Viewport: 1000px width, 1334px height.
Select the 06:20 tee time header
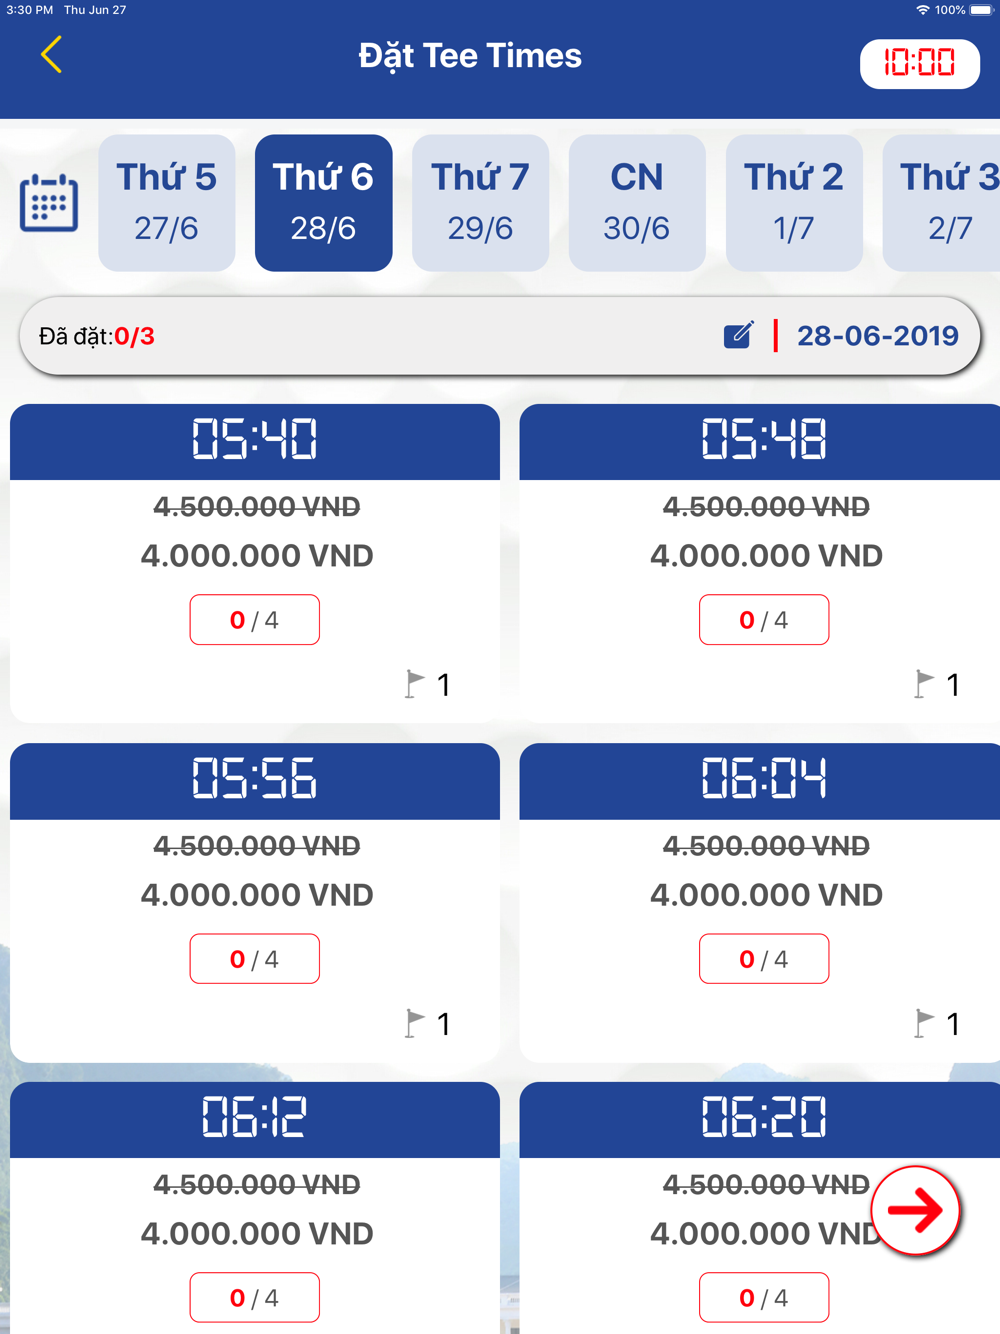(x=764, y=1119)
